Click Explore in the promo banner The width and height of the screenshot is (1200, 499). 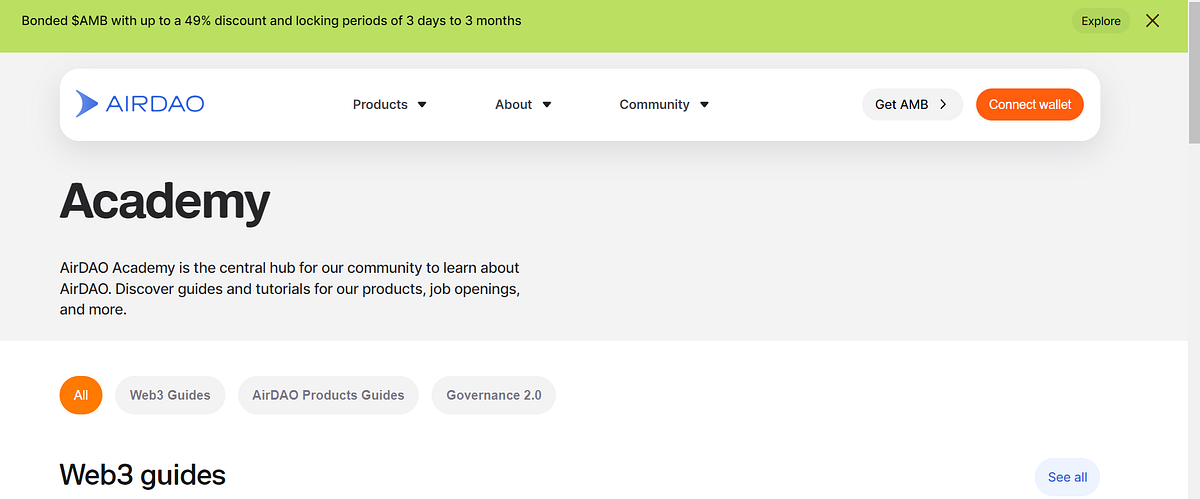[x=1101, y=21]
